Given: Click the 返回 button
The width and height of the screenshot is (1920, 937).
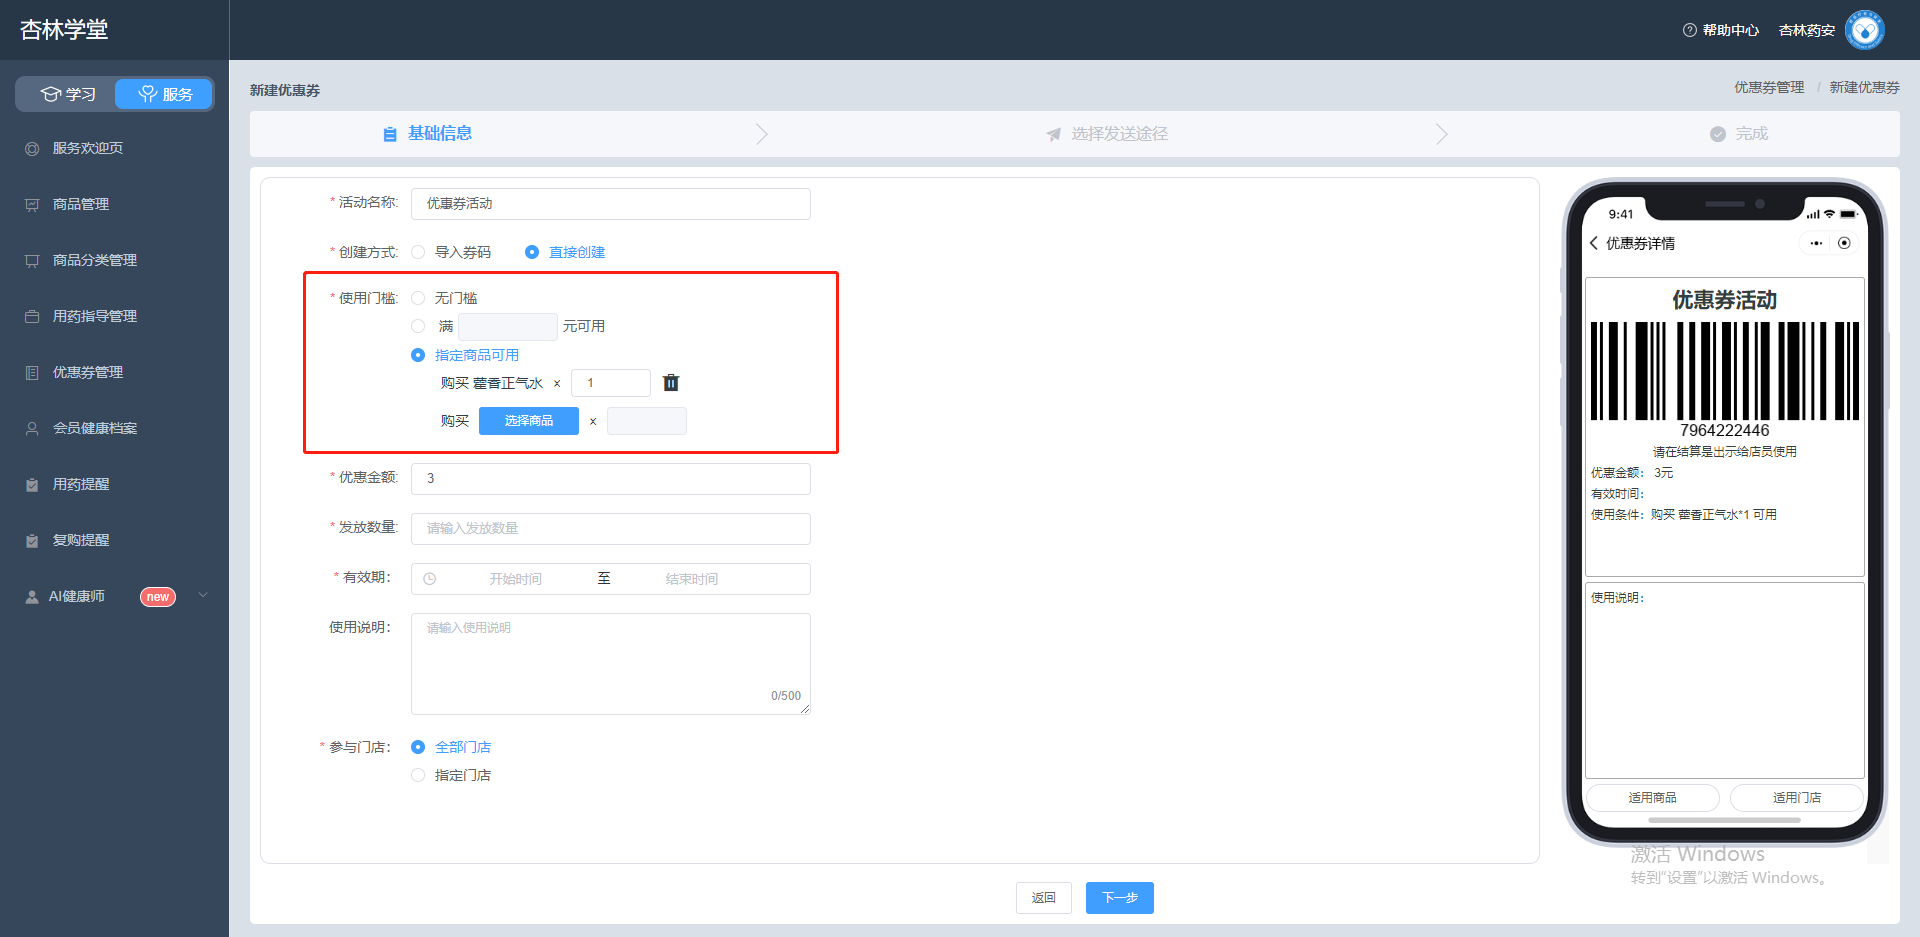Looking at the screenshot, I should 1044,898.
